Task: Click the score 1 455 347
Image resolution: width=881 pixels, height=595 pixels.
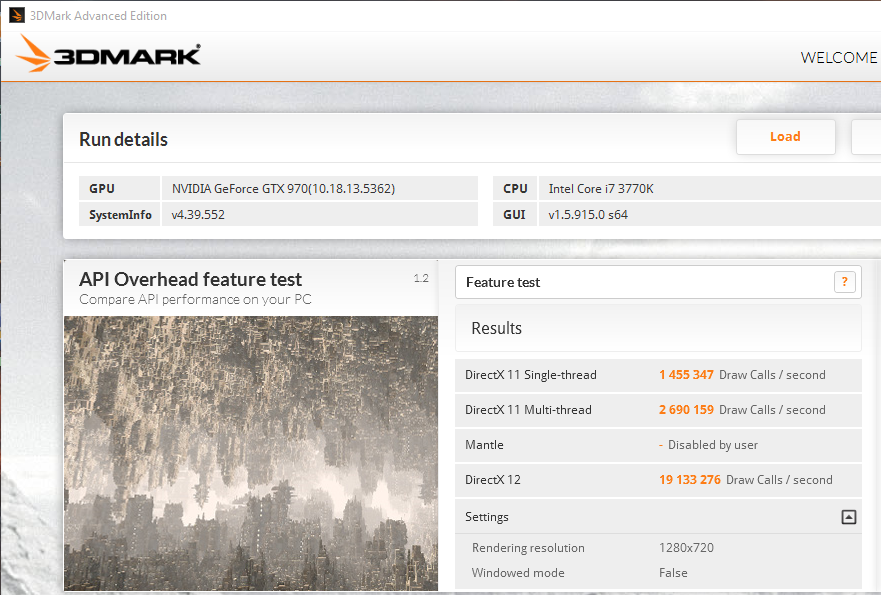Action: tap(686, 375)
